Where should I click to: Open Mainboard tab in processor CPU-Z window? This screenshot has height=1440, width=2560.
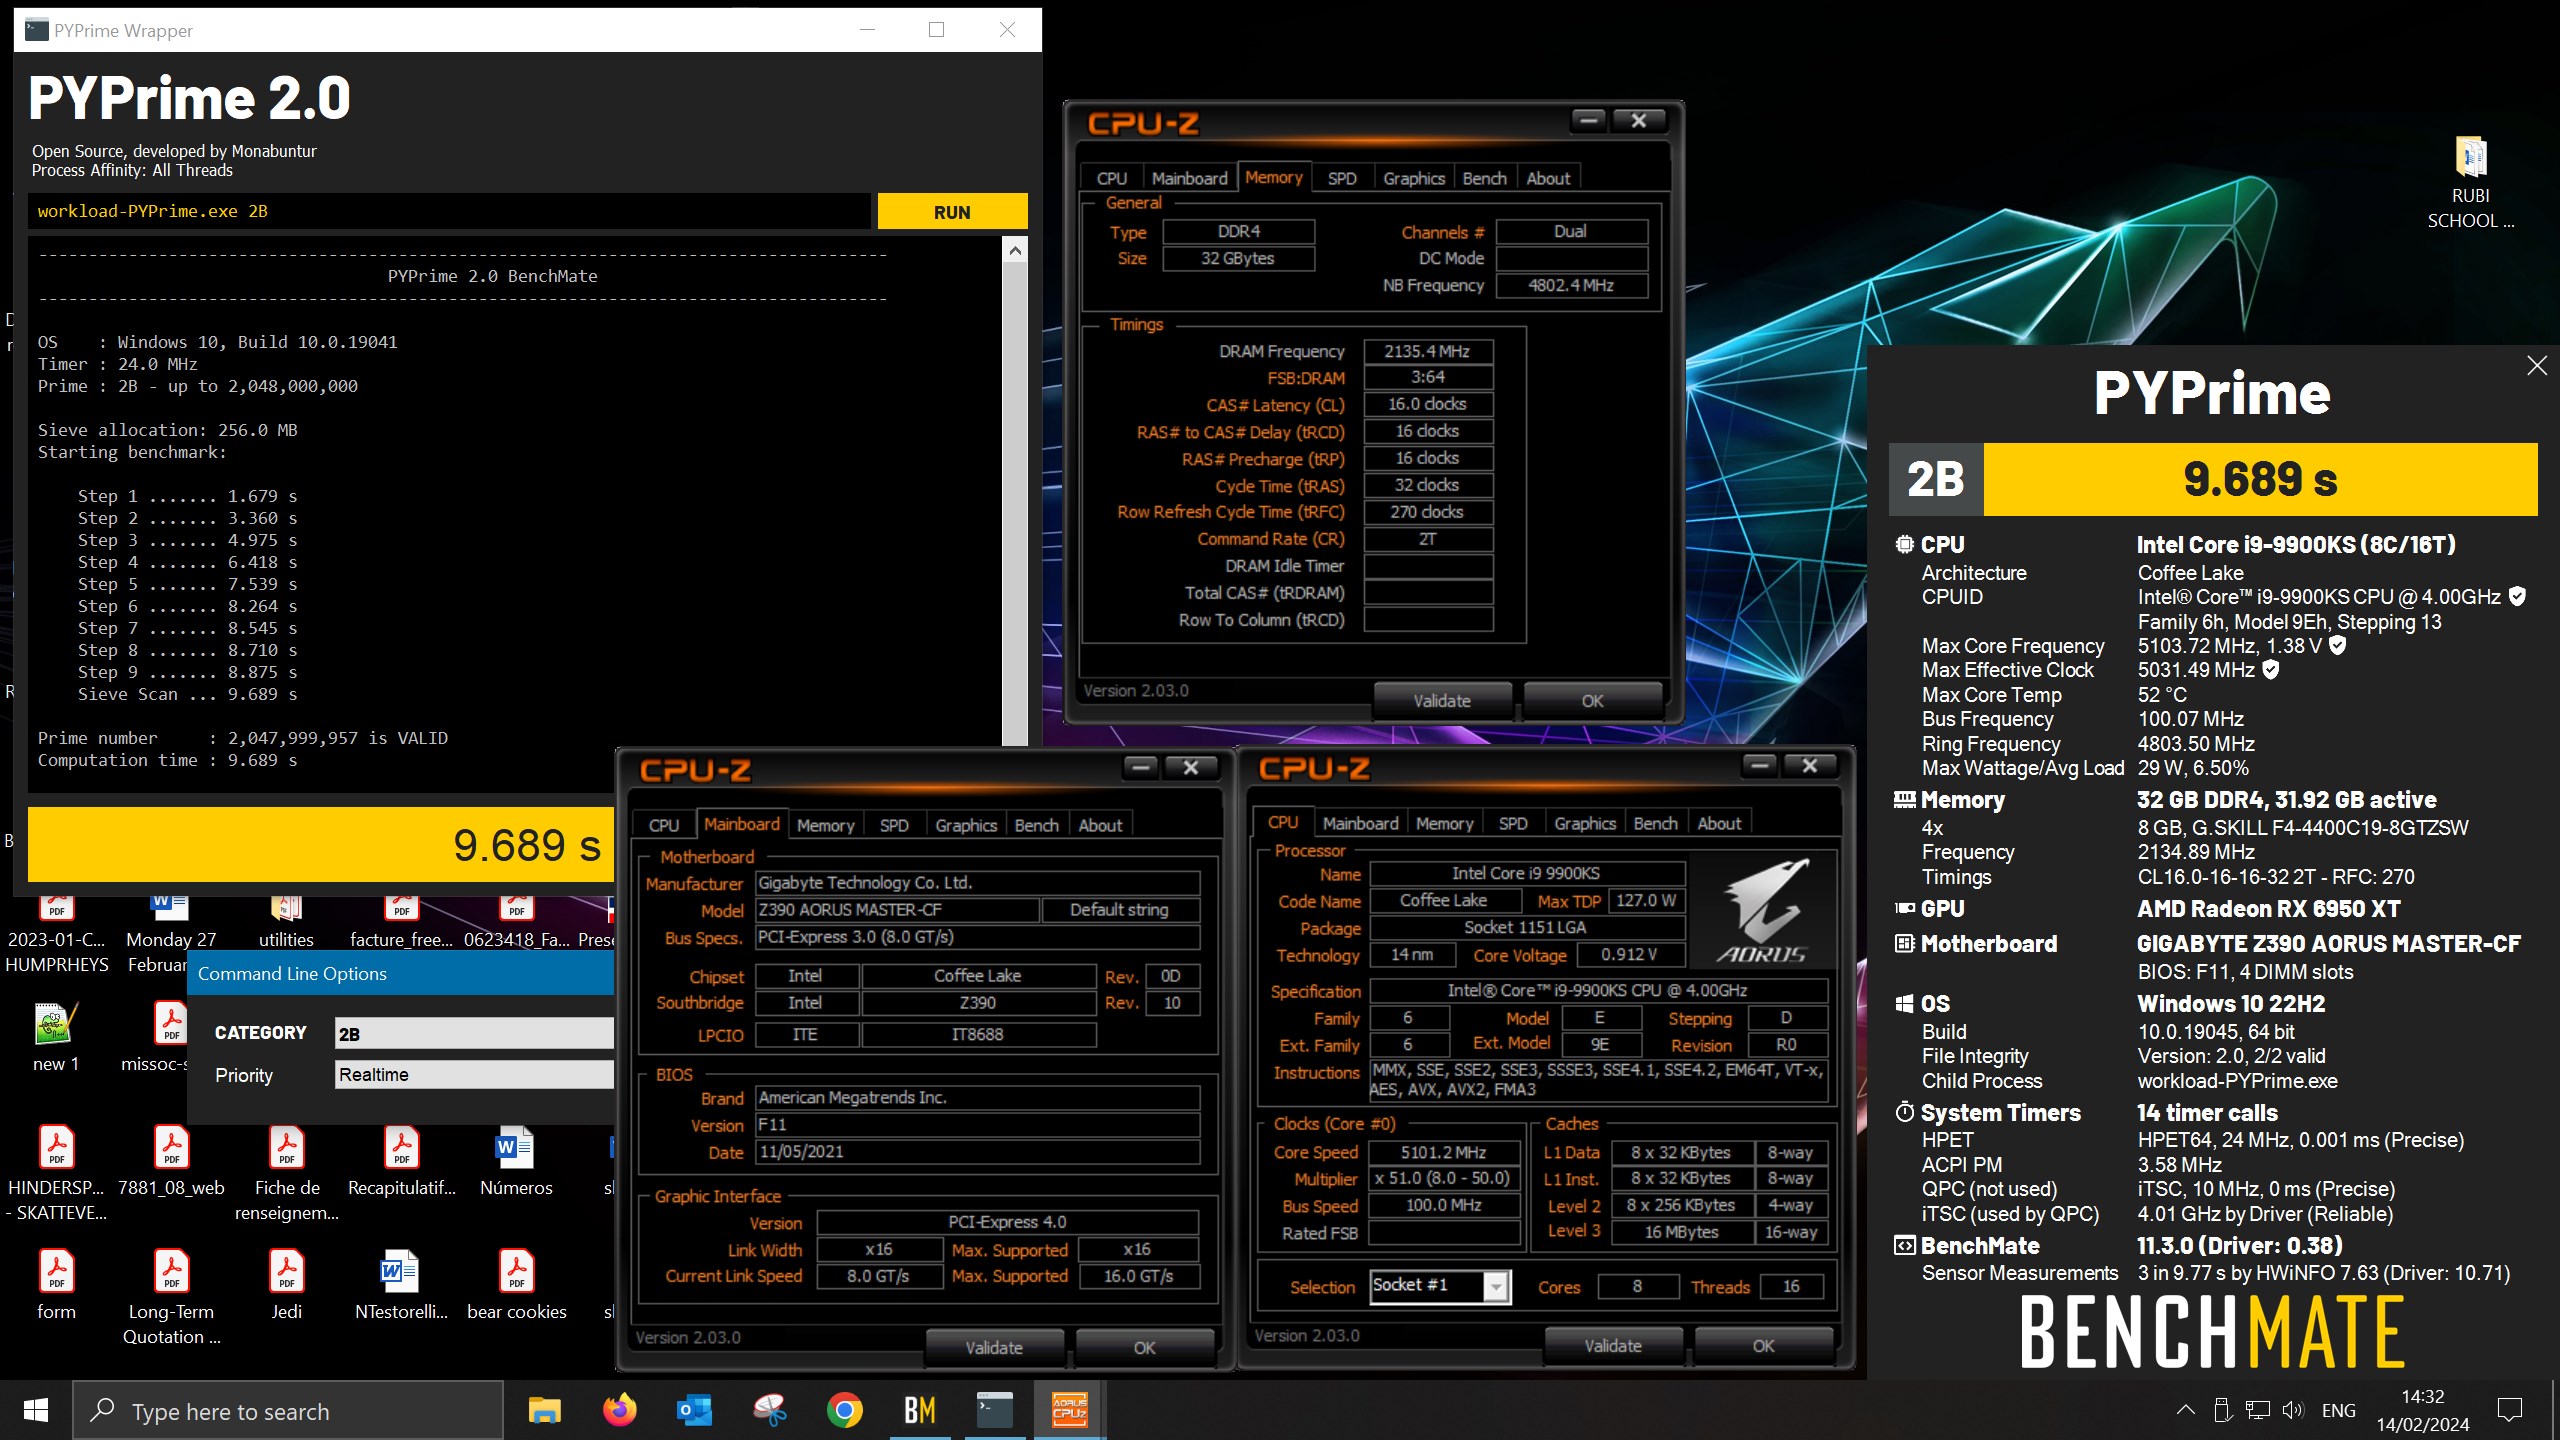point(1360,823)
